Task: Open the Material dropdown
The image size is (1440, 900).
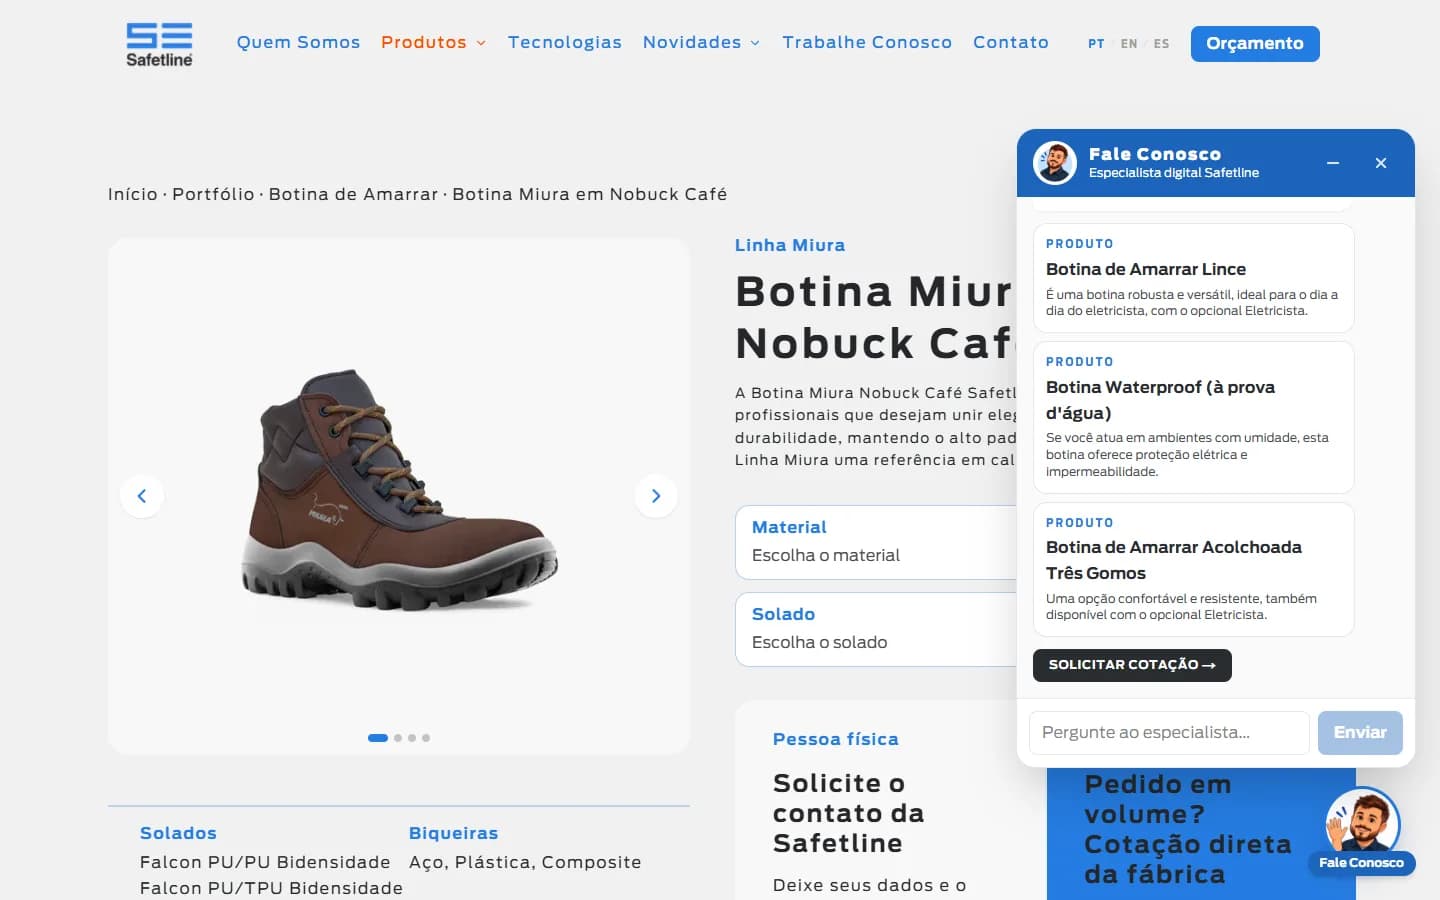Action: tap(876, 542)
